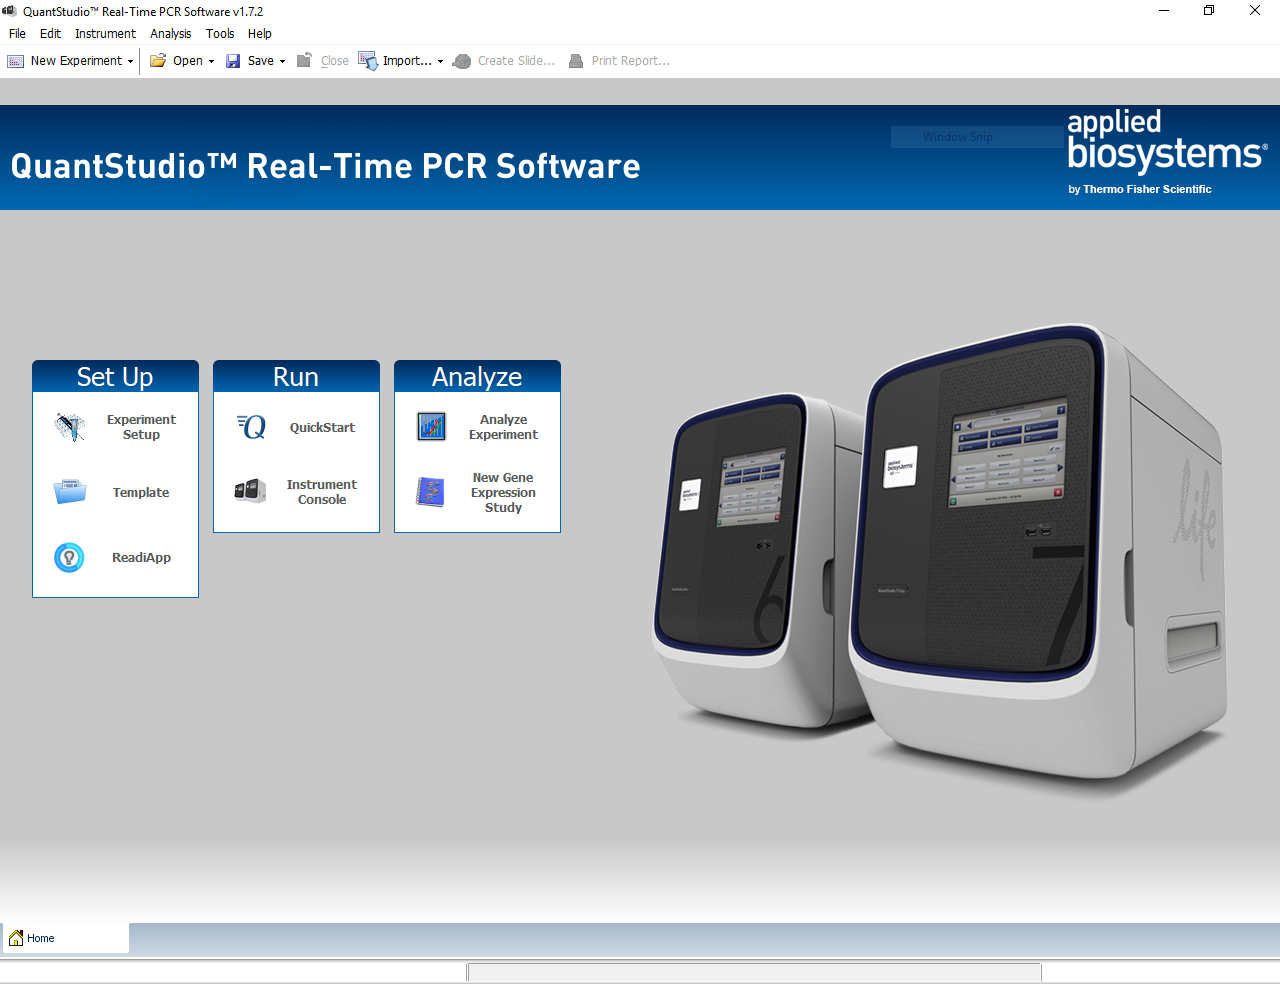Open the Instrument Console
The width and height of the screenshot is (1280, 984).
pyautogui.click(x=321, y=492)
